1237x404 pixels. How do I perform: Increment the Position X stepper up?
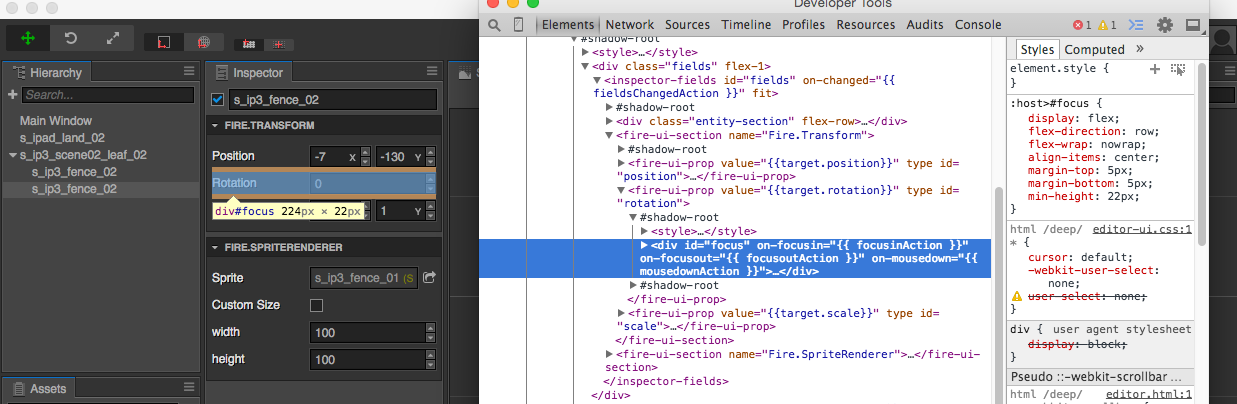coord(365,152)
